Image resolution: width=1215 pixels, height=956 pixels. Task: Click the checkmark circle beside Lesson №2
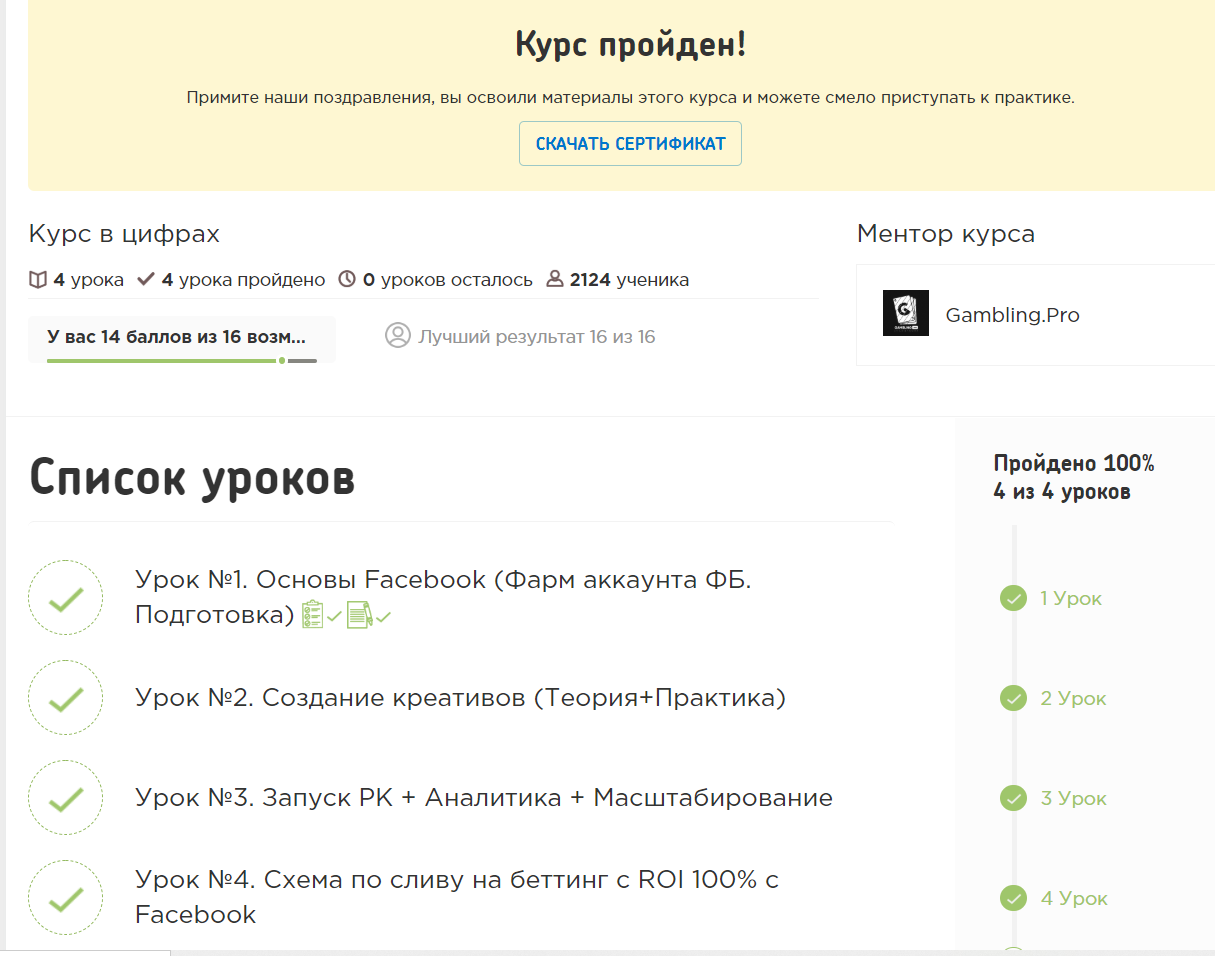(65, 698)
